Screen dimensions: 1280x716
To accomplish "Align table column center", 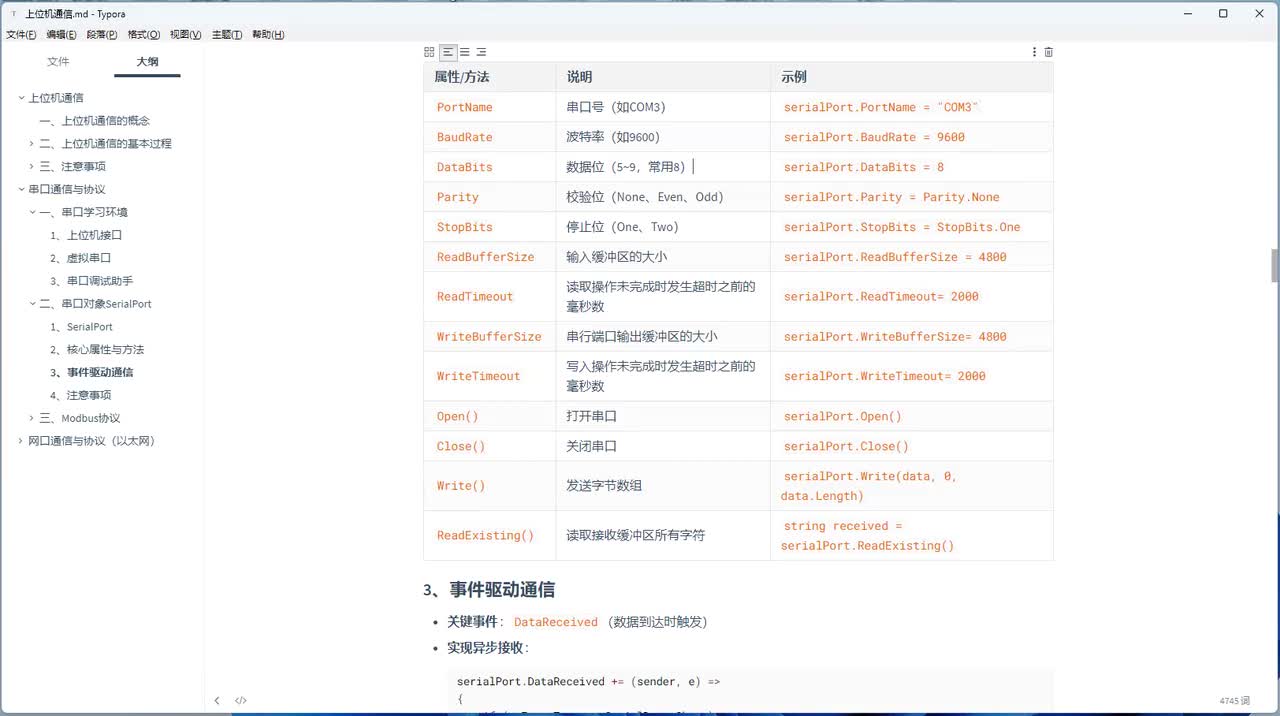I will [x=465, y=52].
